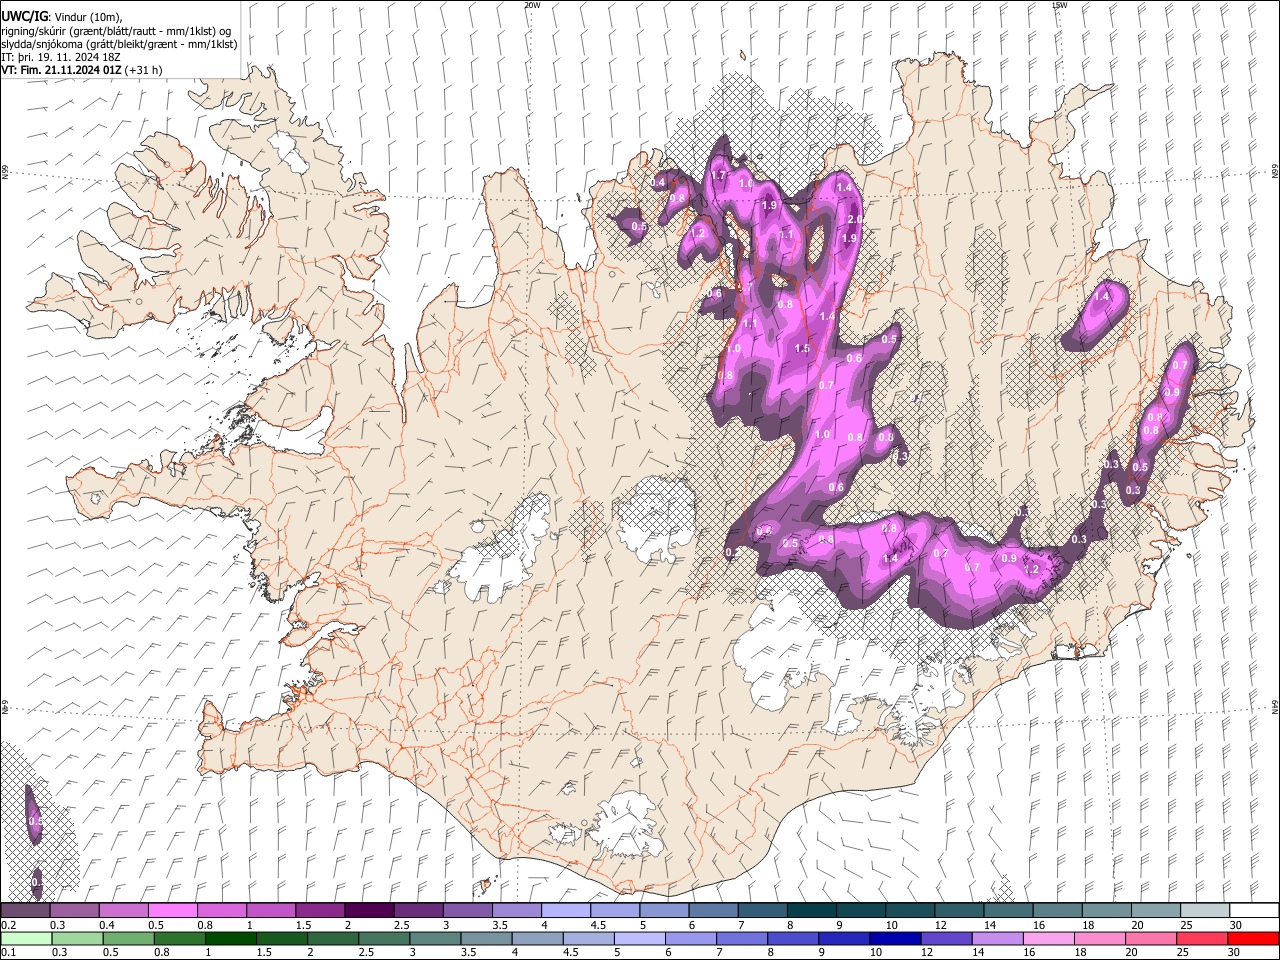Pick the light pink rain scale swatch
This screenshot has width=1280, height=960.
(x=1048, y=938)
